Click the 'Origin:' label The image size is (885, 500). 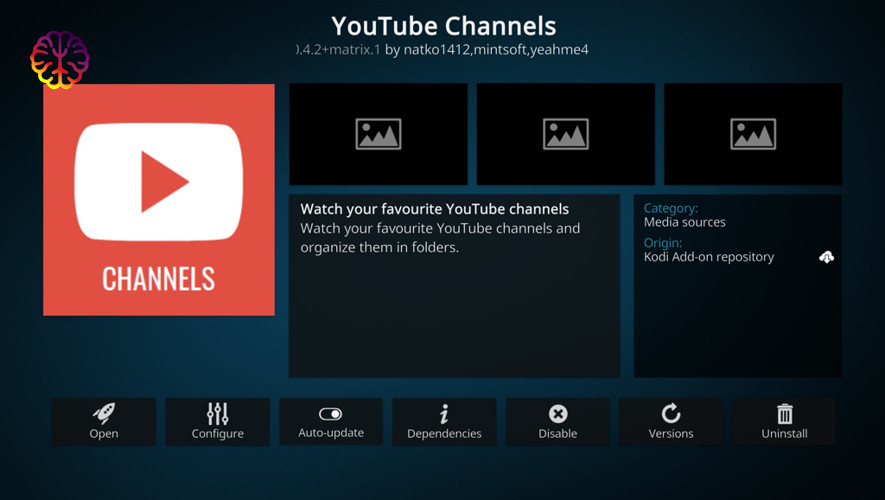pos(663,243)
